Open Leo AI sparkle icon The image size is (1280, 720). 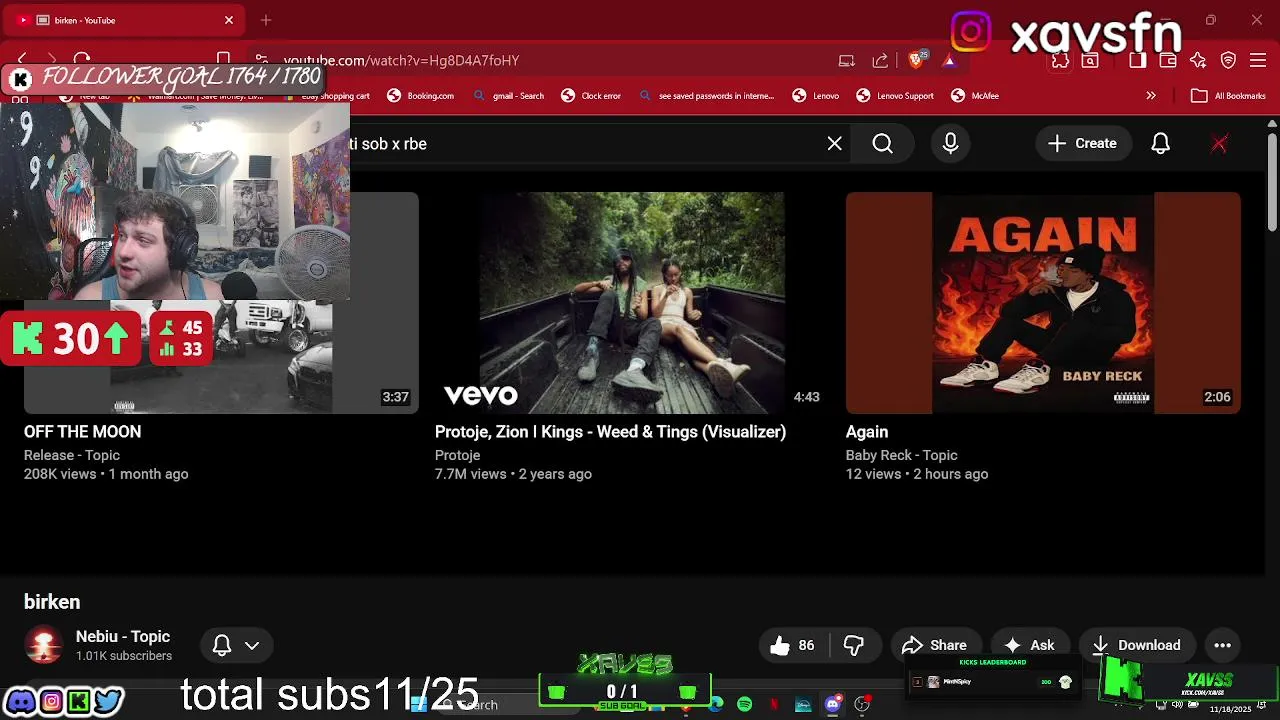1198,61
